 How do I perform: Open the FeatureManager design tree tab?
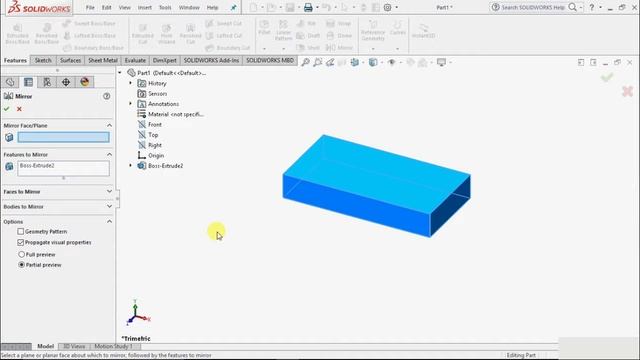[10, 82]
